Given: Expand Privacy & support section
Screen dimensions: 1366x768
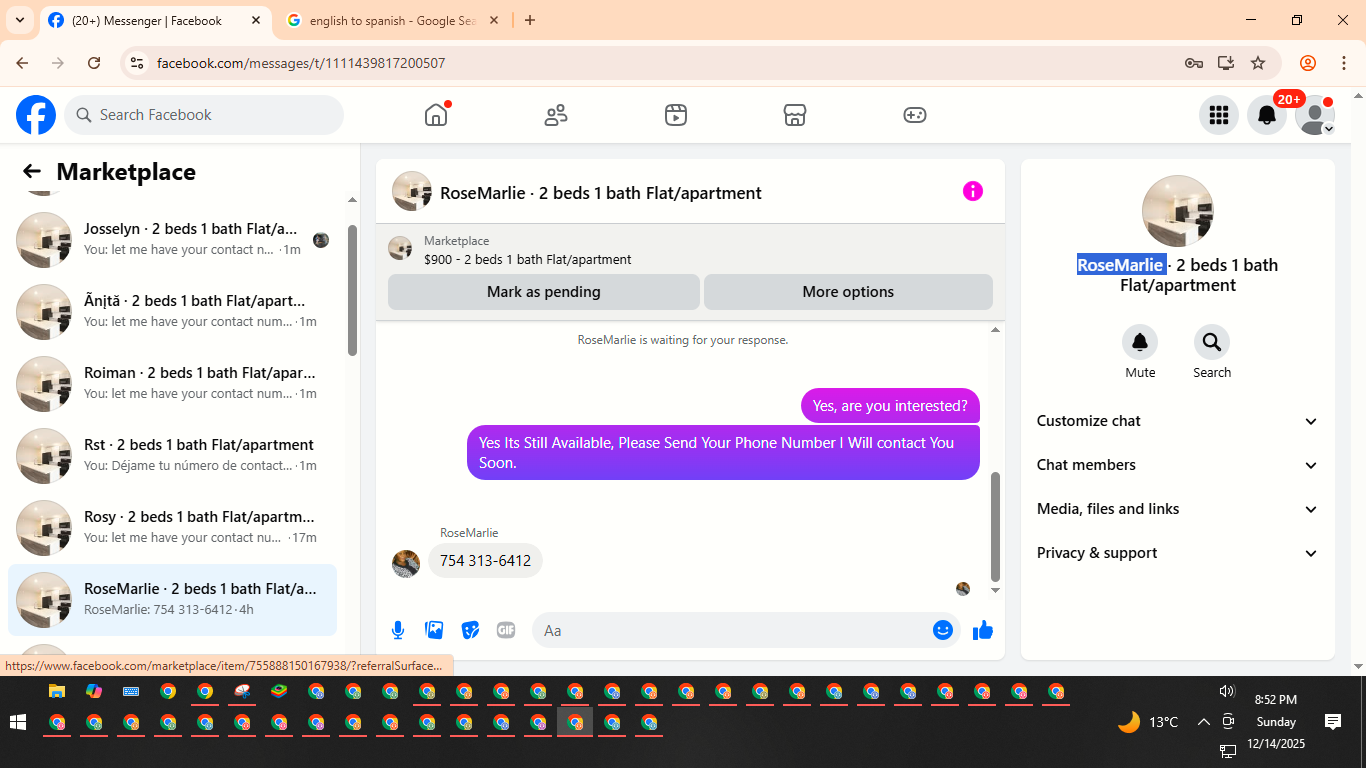Looking at the screenshot, I should (1178, 553).
